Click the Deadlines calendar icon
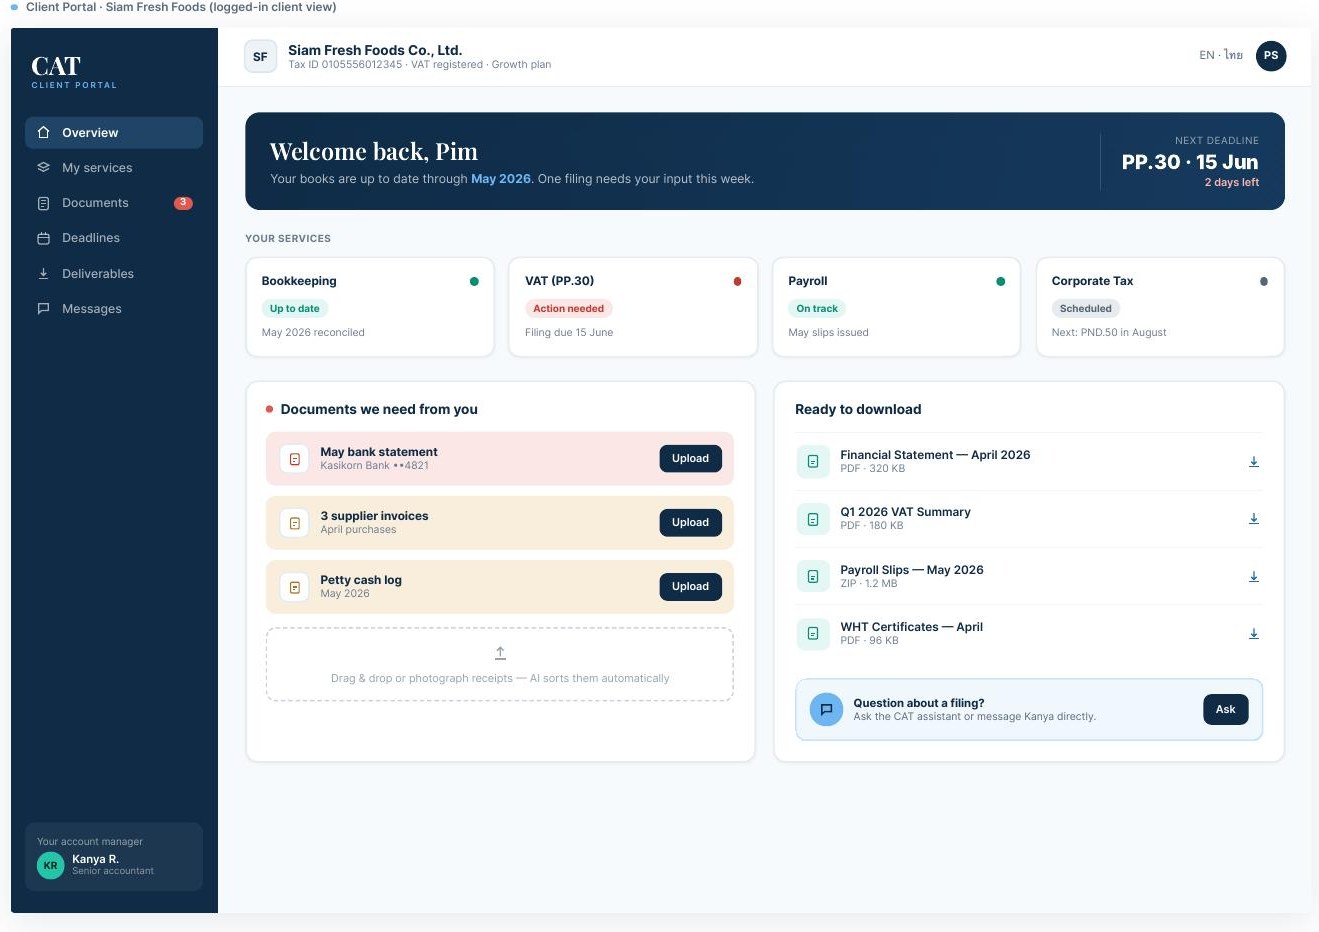1319x932 pixels. [x=43, y=238]
